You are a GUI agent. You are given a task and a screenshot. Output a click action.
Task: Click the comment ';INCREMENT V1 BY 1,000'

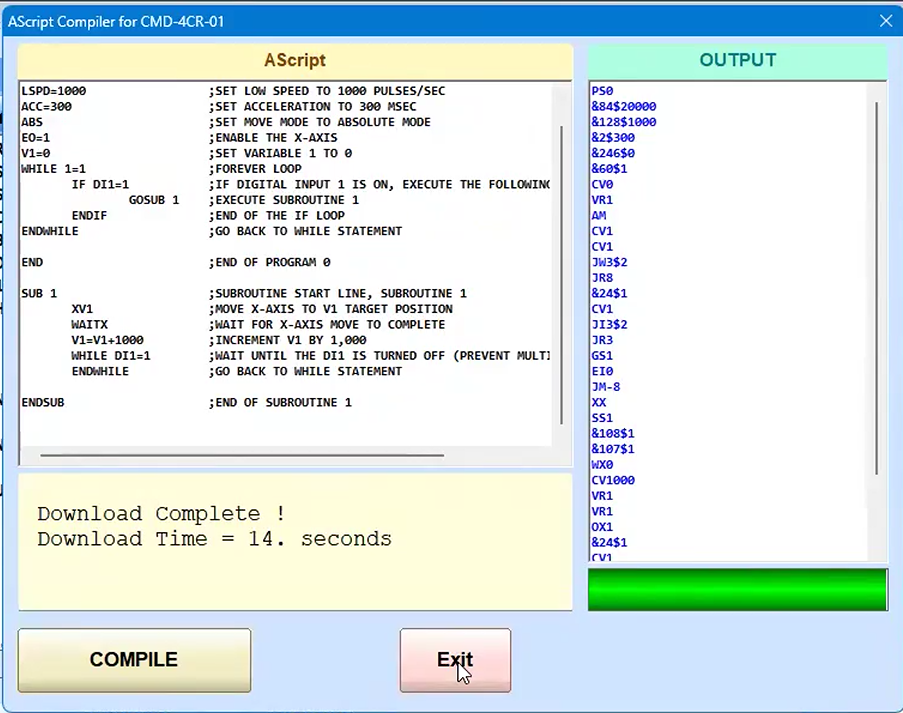pos(287,340)
